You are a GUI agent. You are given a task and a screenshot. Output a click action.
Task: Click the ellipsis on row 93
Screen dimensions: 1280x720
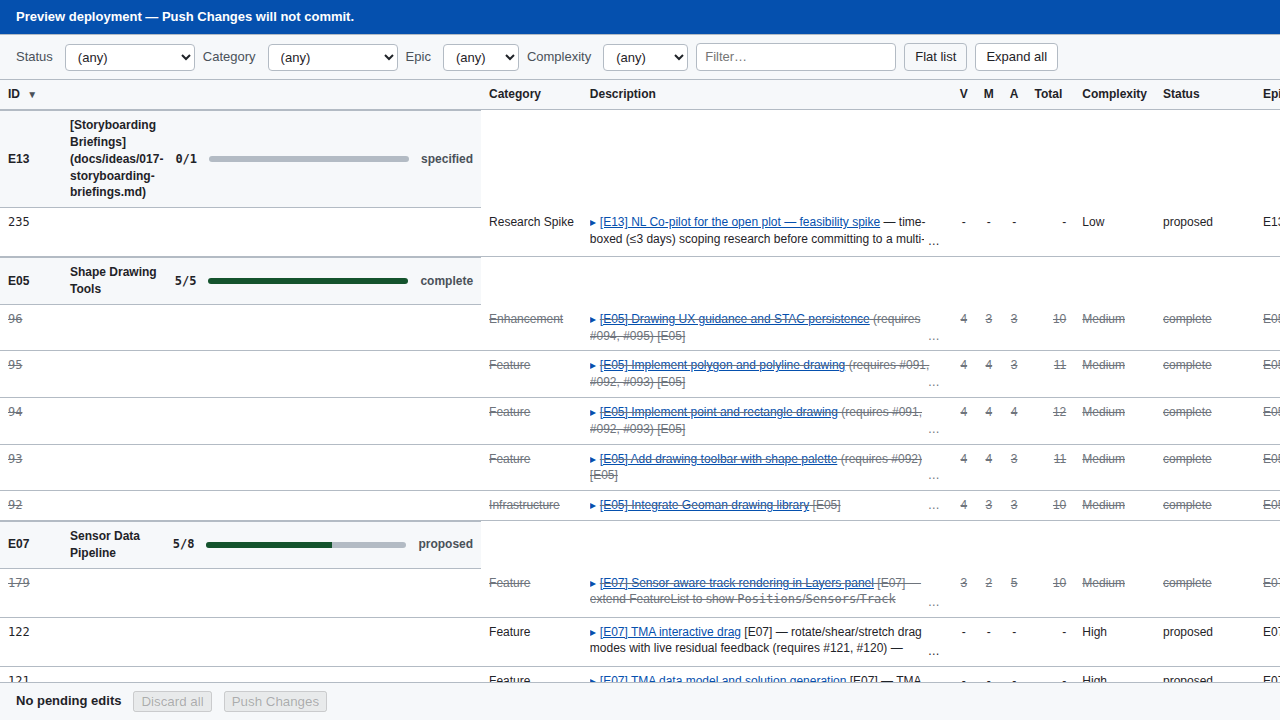(934, 476)
